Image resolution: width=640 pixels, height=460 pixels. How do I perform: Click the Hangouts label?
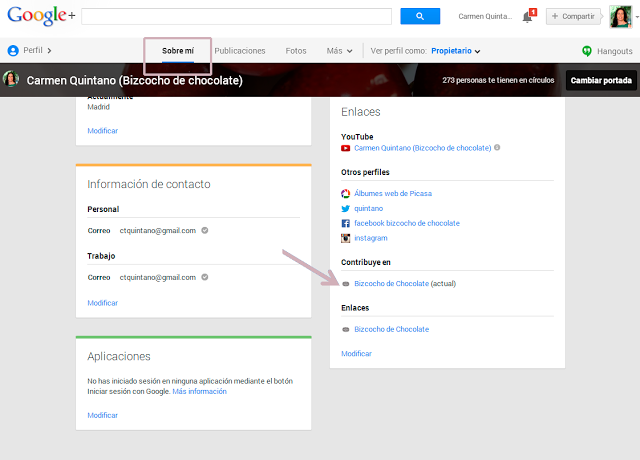pos(615,51)
